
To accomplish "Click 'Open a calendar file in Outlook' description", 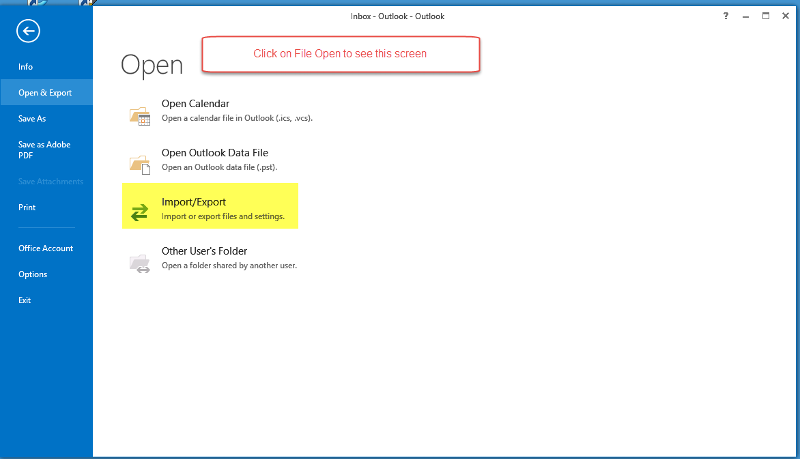I will (x=237, y=118).
